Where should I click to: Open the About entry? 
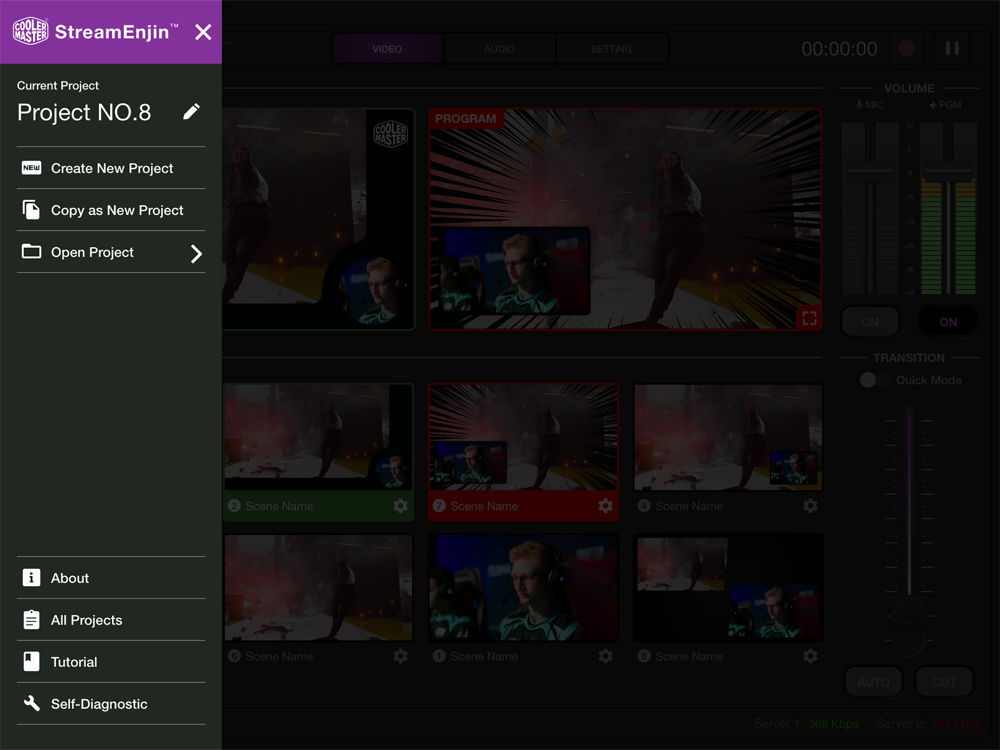tap(111, 578)
